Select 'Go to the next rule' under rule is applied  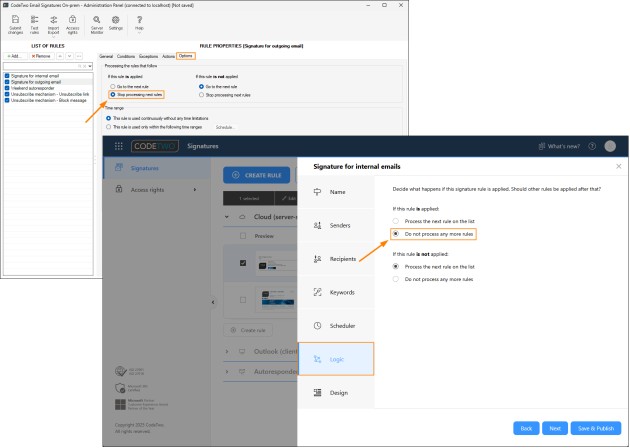(x=113, y=86)
